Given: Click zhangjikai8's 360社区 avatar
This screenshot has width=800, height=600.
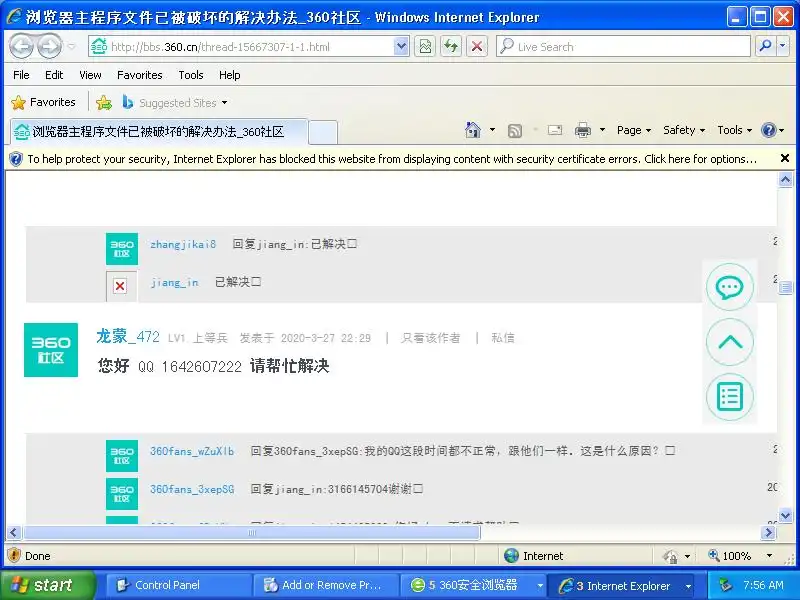Looking at the screenshot, I should click(x=122, y=249).
